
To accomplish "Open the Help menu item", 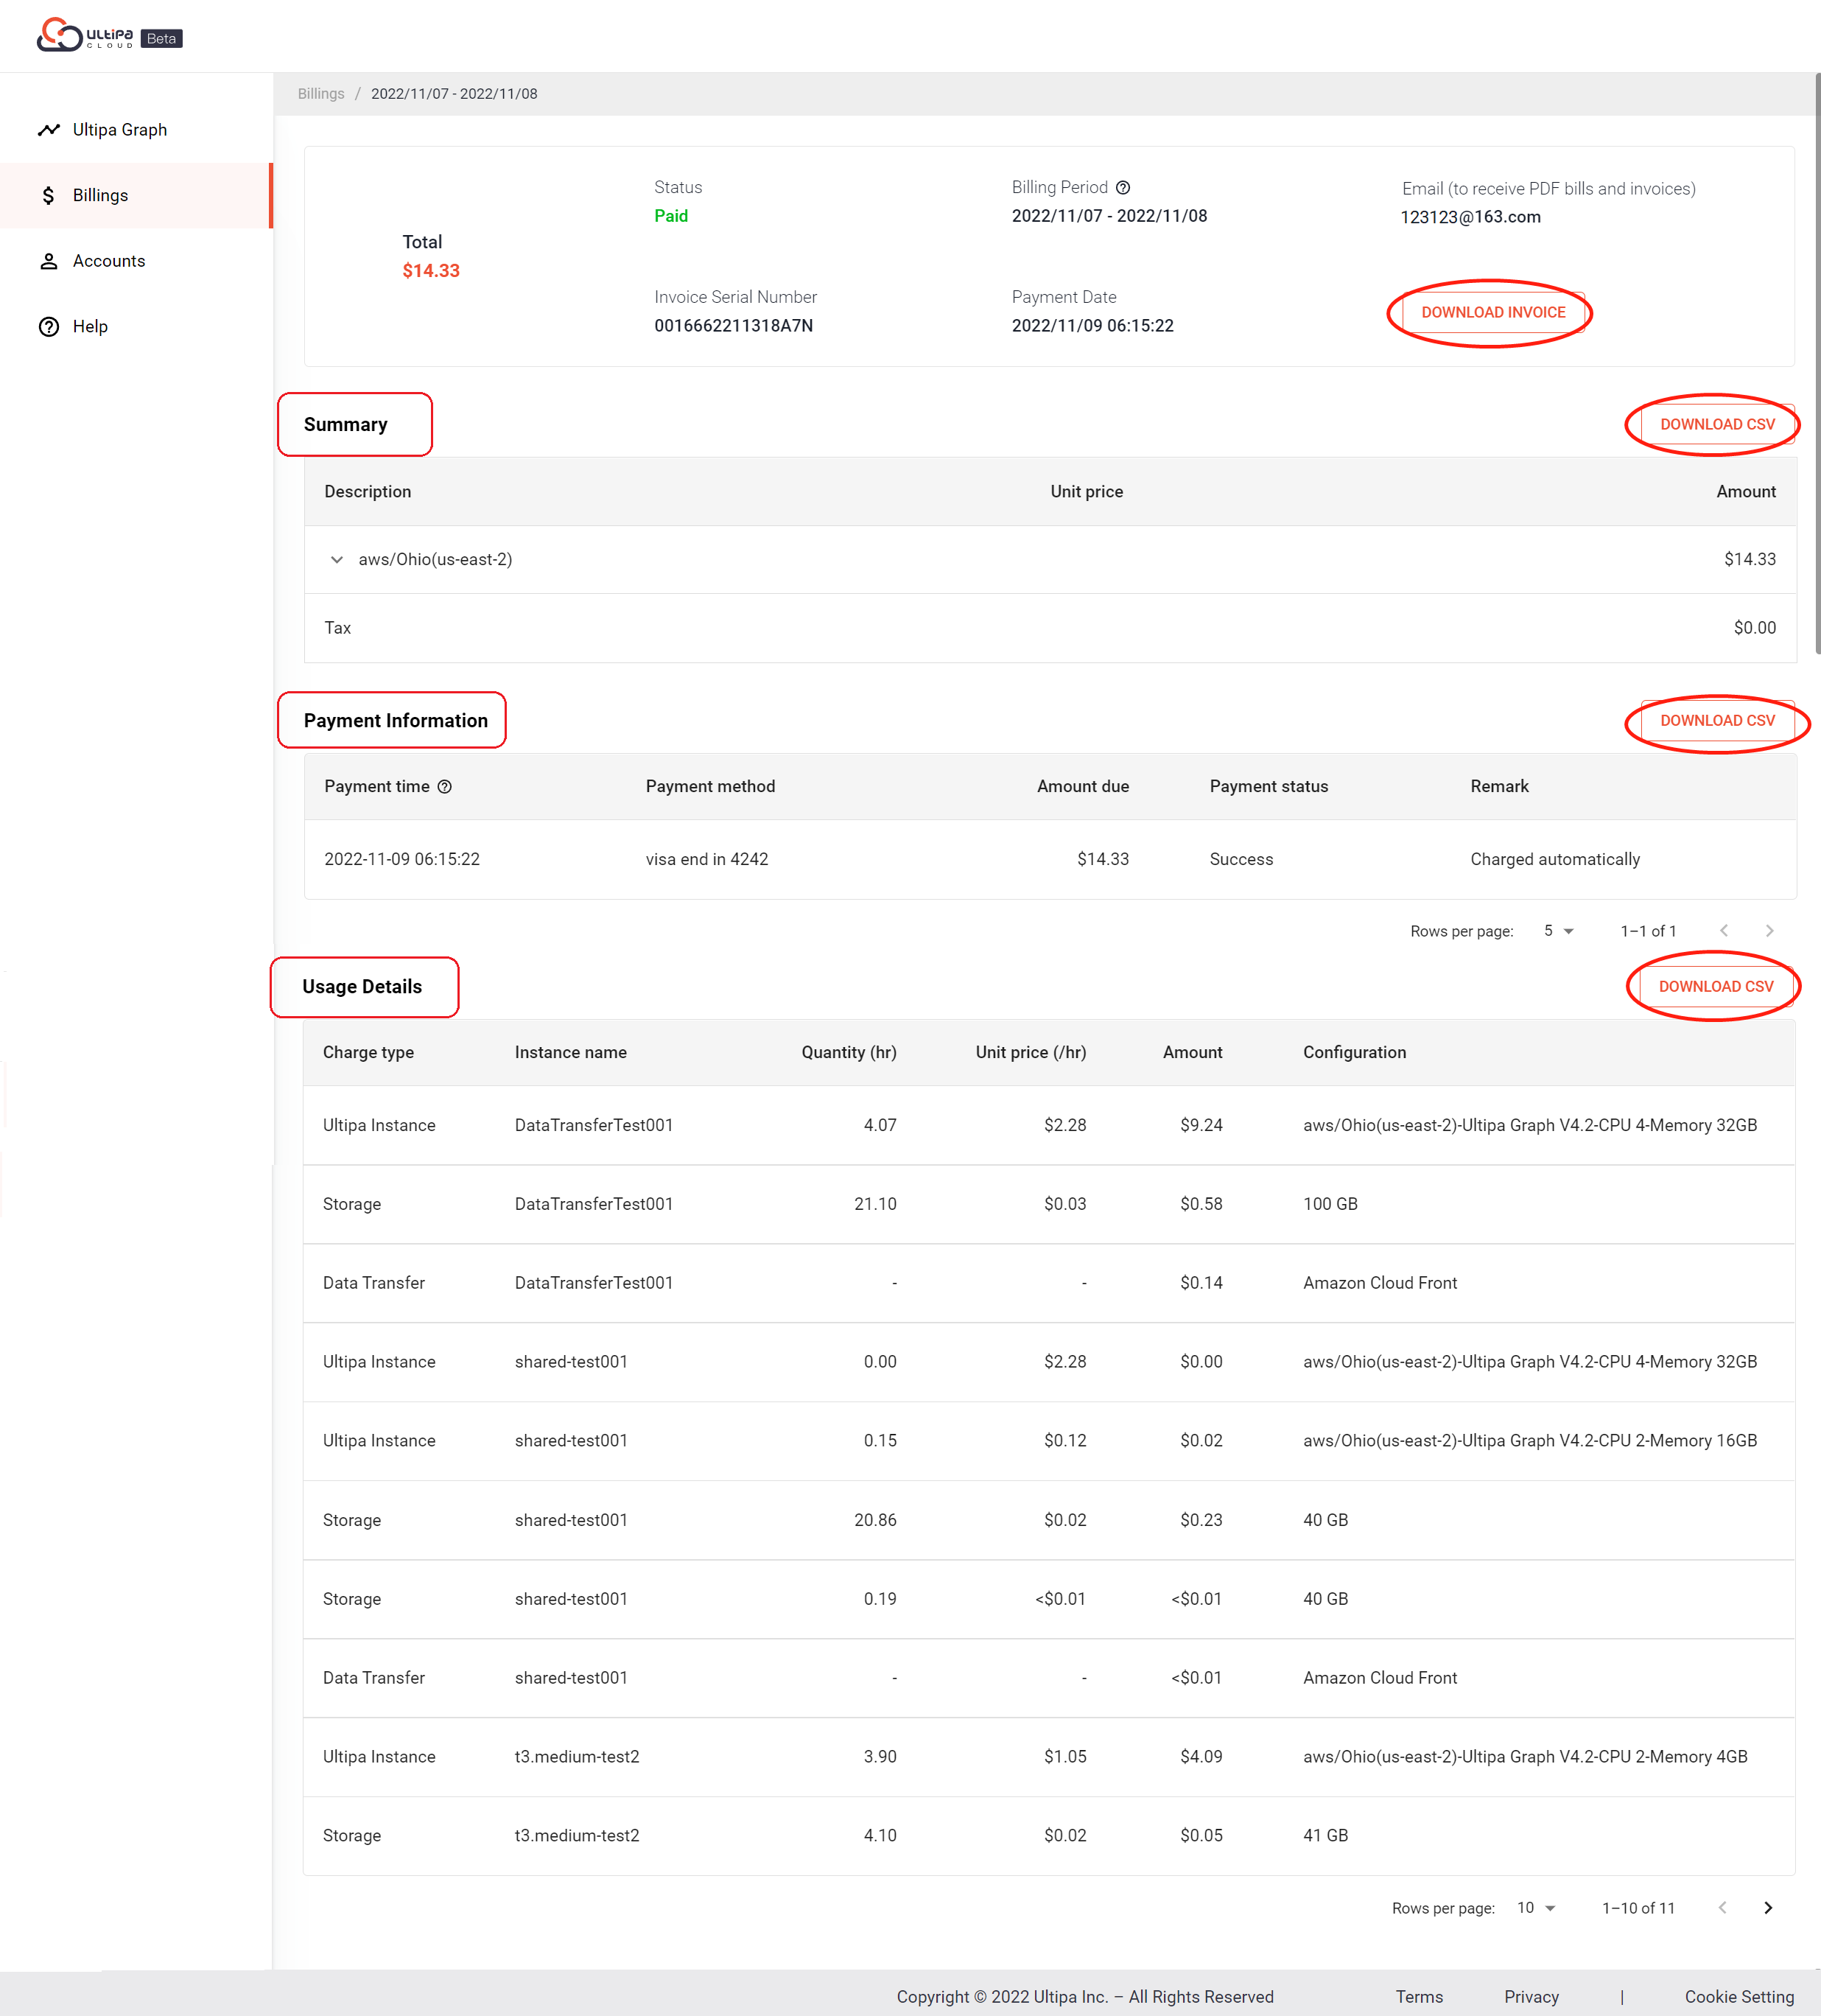I will point(136,327).
